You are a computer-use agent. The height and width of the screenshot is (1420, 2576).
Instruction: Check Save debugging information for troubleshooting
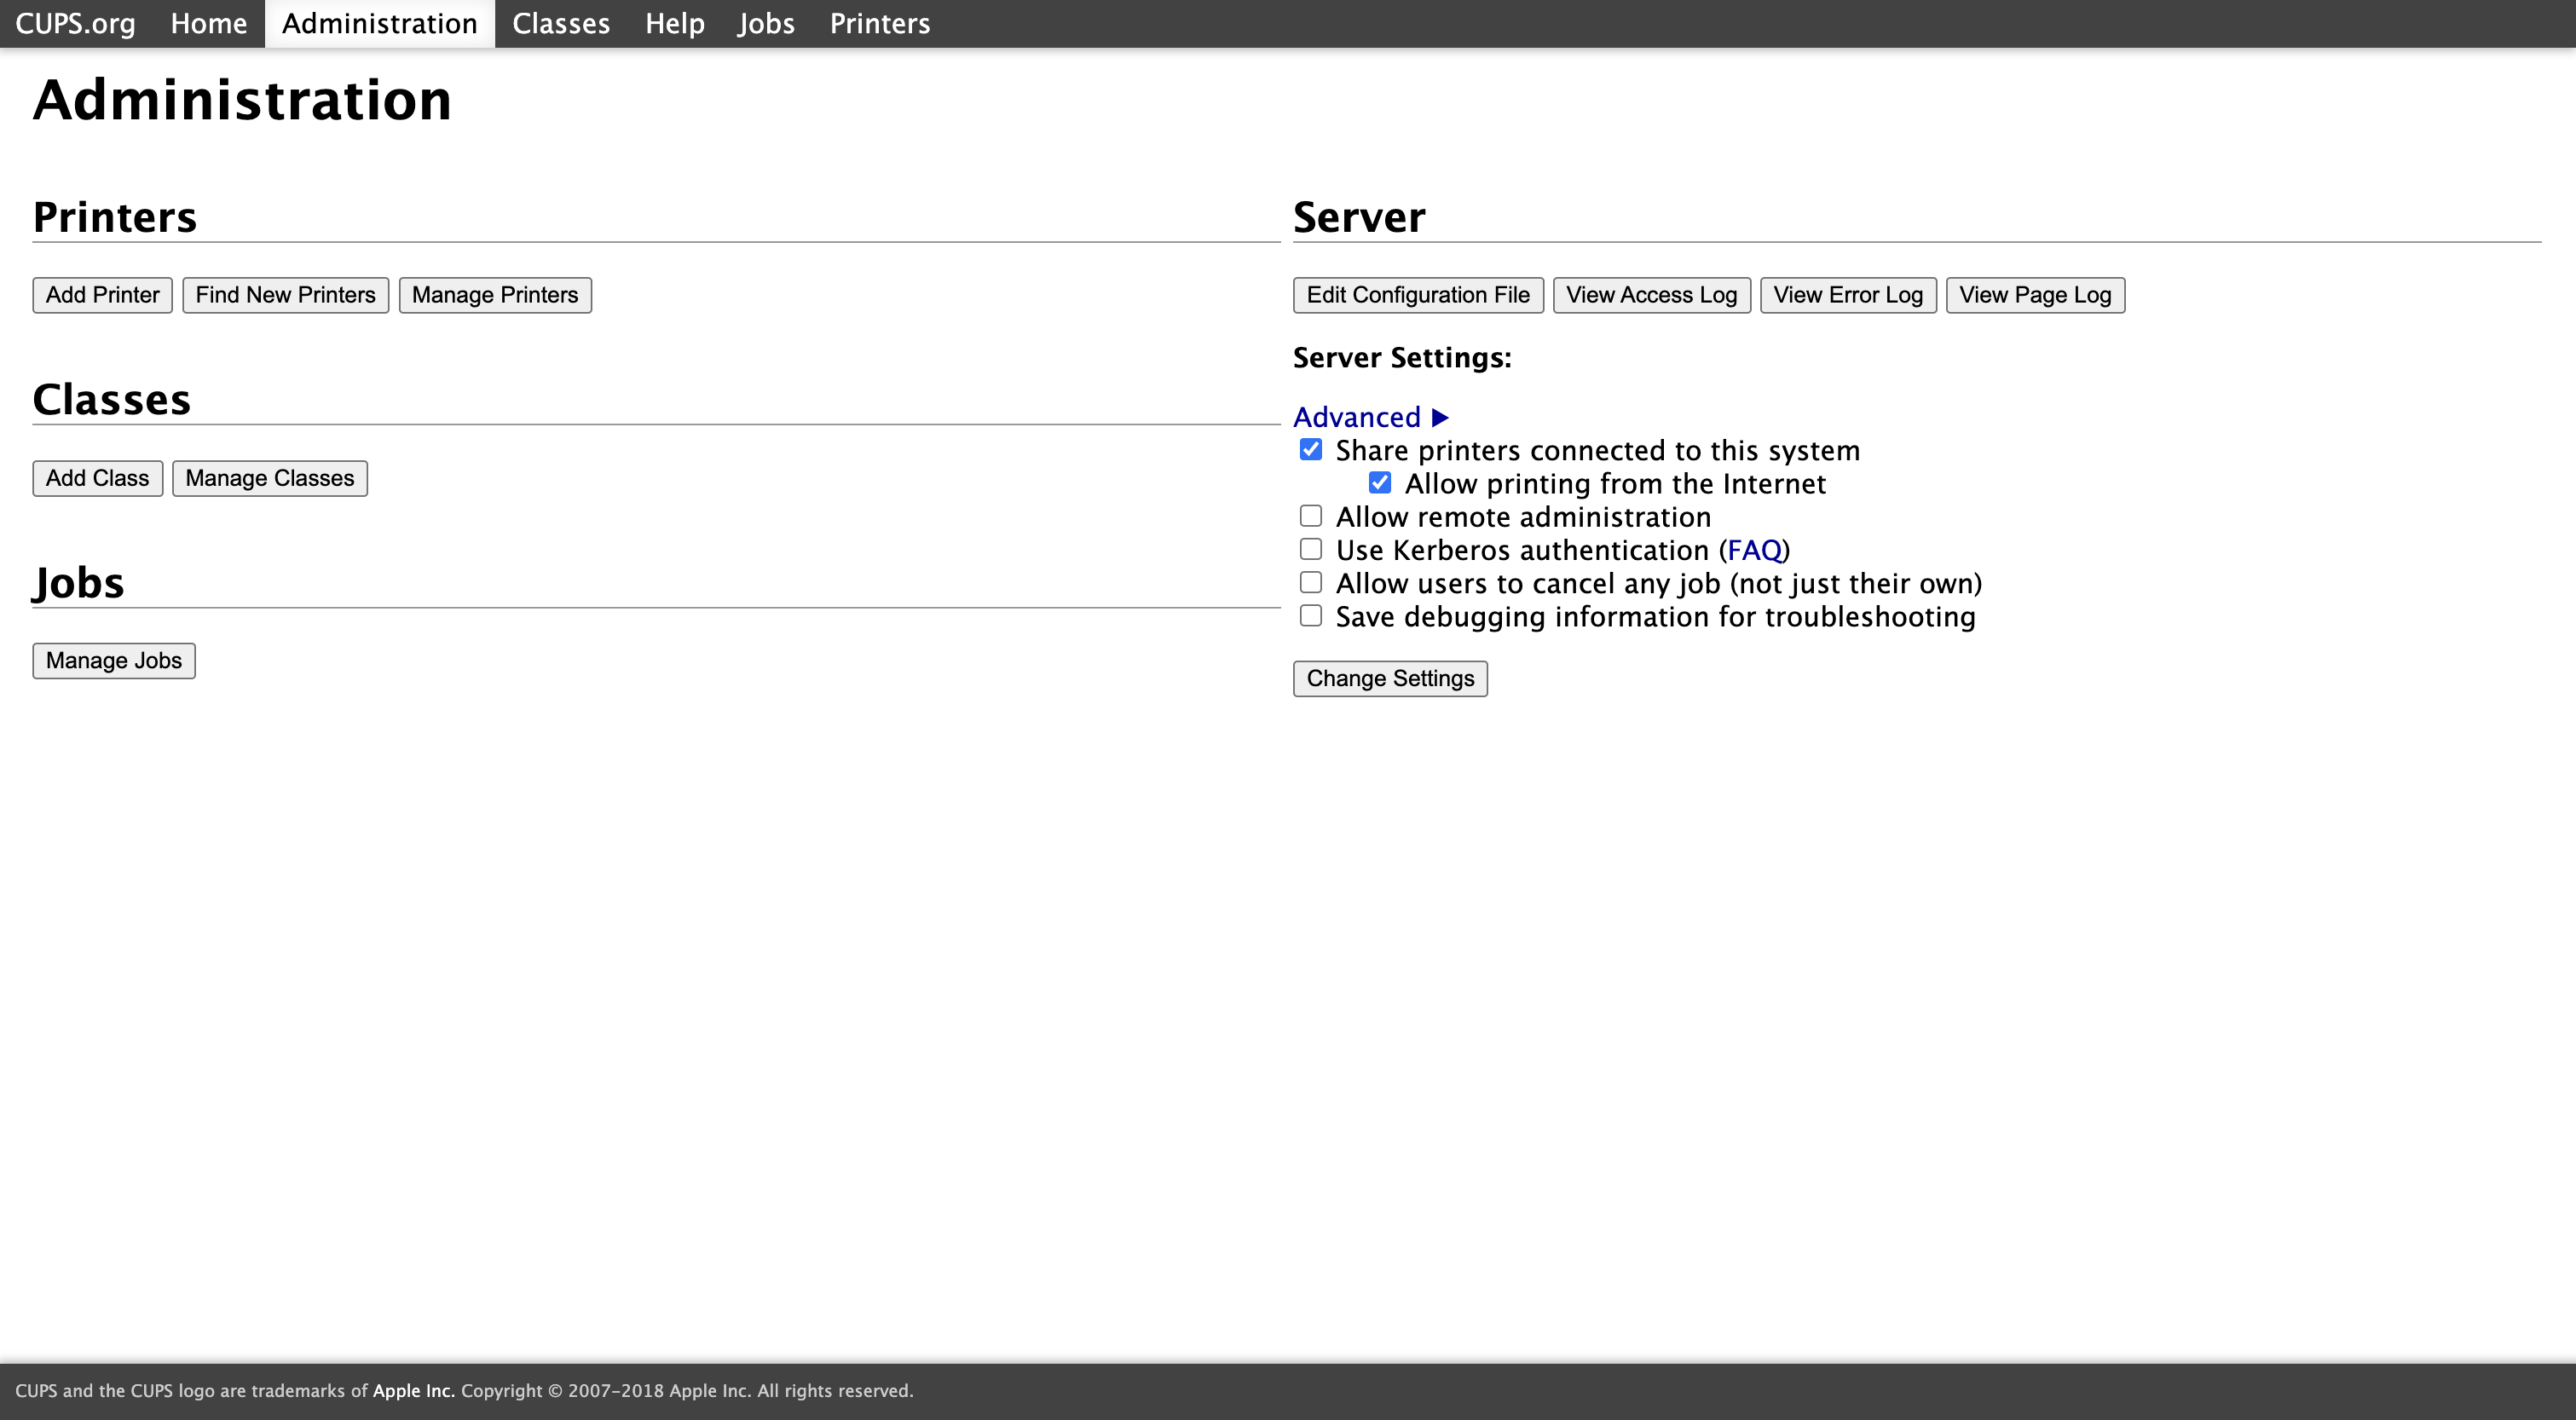click(1310, 616)
